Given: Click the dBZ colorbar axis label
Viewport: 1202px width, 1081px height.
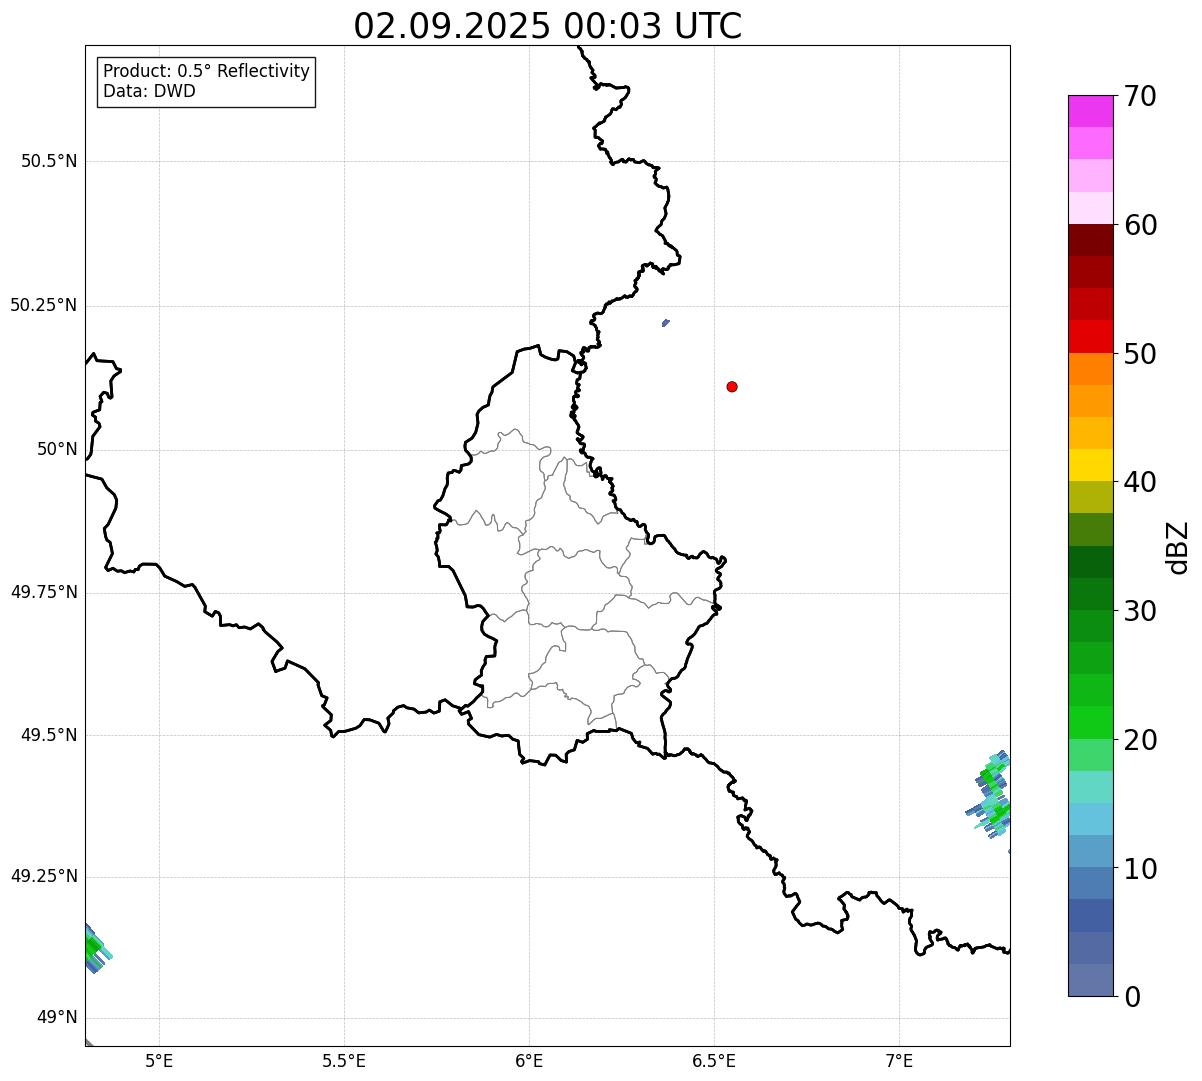Looking at the screenshot, I should 1178,547.
